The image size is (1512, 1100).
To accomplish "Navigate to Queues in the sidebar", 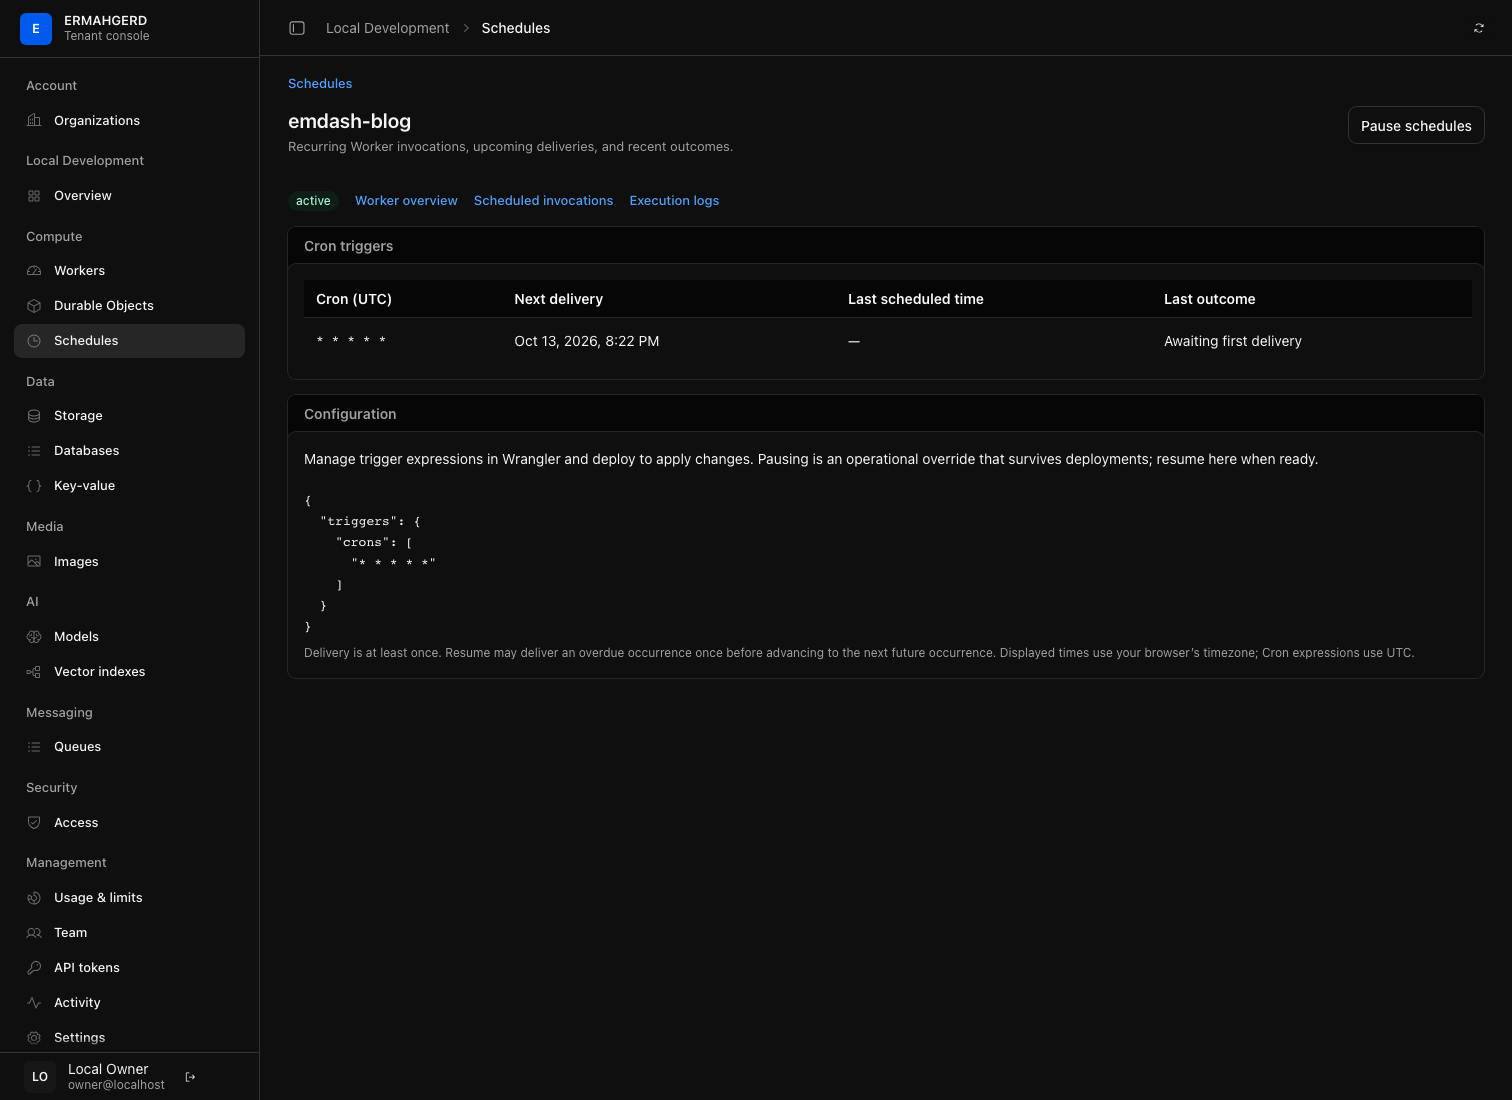I will click(x=130, y=747).
